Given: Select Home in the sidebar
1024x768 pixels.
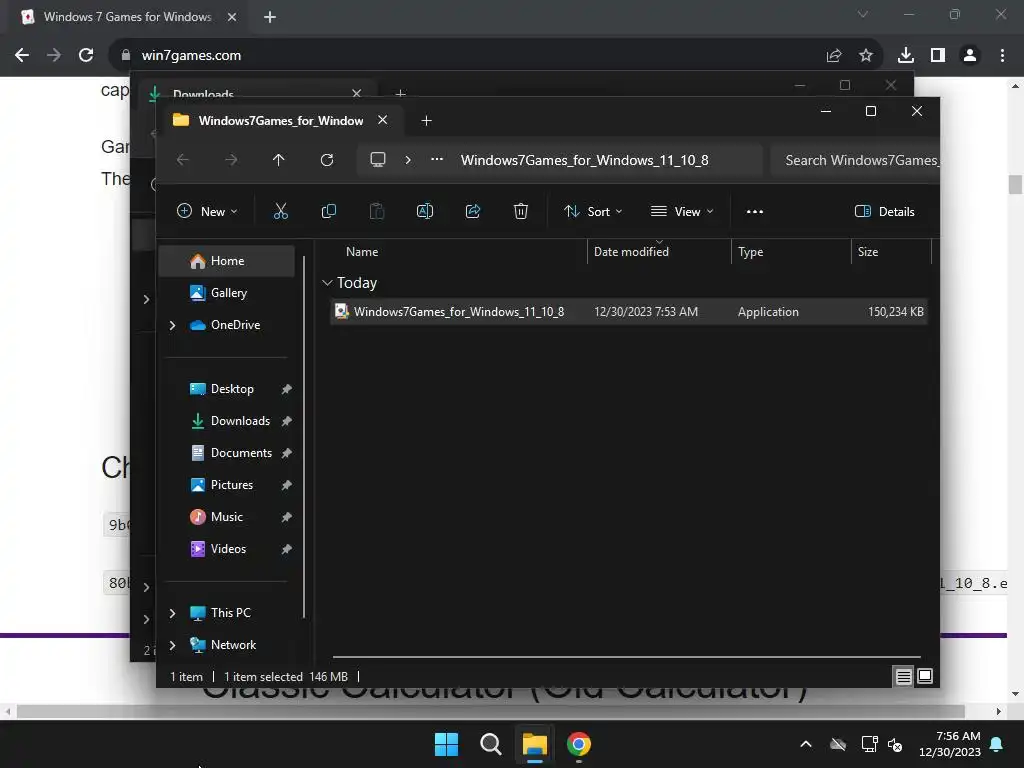Looking at the screenshot, I should click(227, 261).
